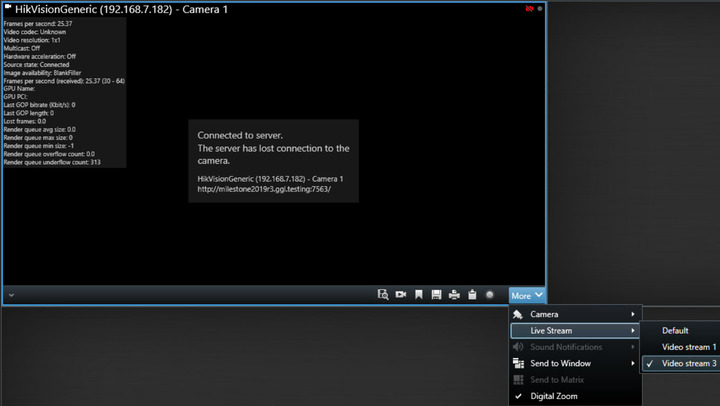Select Video stream 3 option
Screen dimensions: 720x406
click(689, 363)
